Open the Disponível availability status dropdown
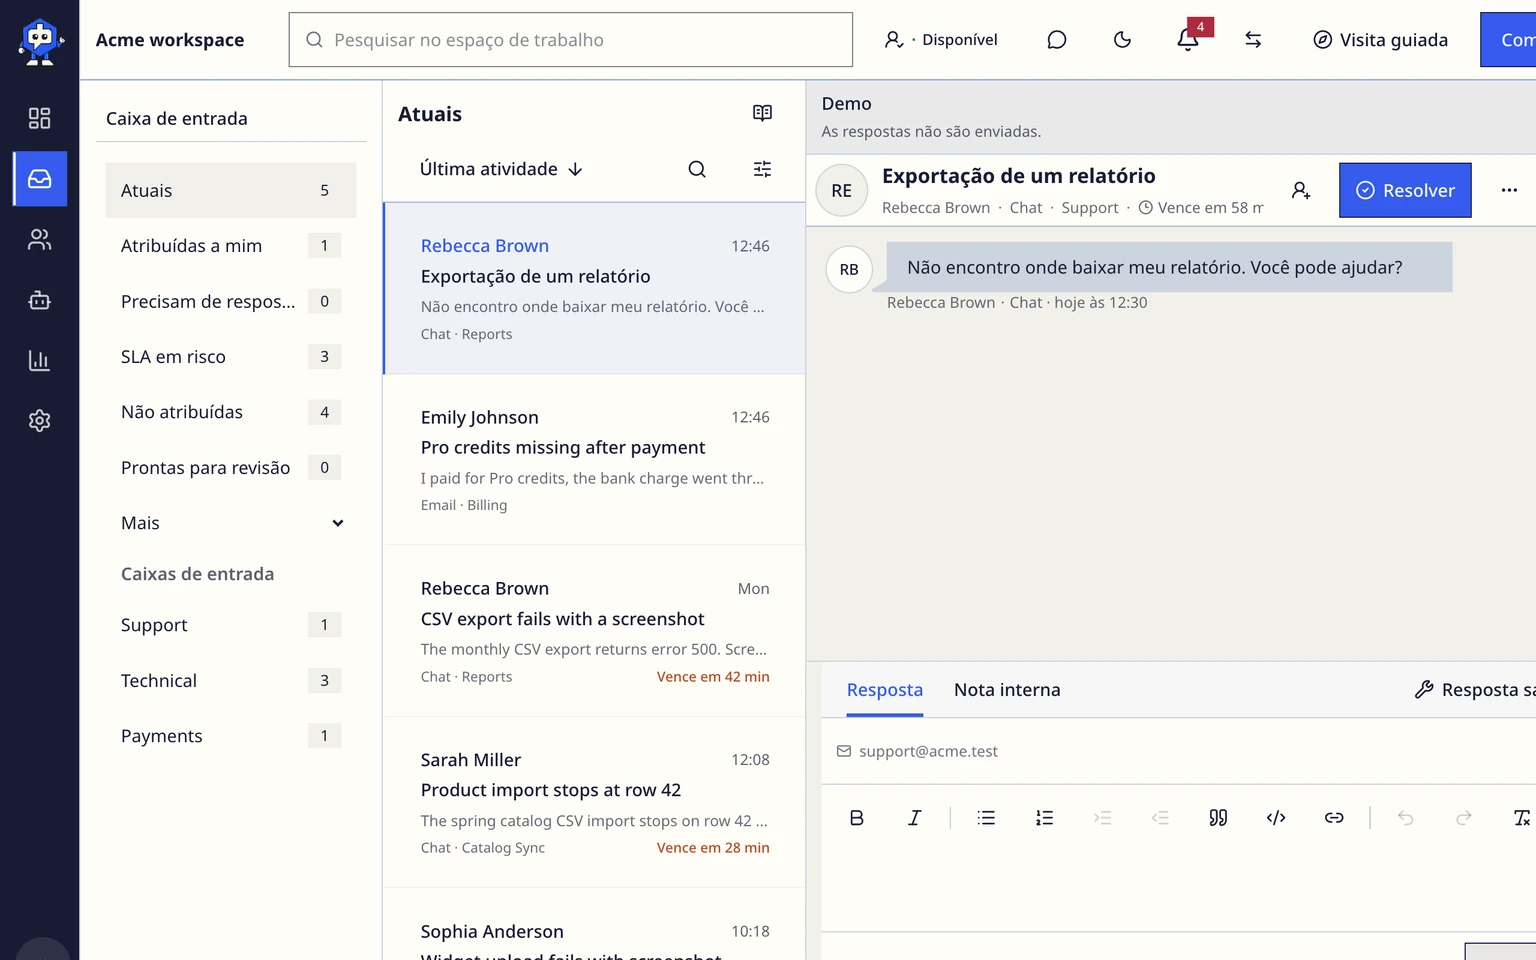The width and height of the screenshot is (1536, 960). [x=941, y=40]
